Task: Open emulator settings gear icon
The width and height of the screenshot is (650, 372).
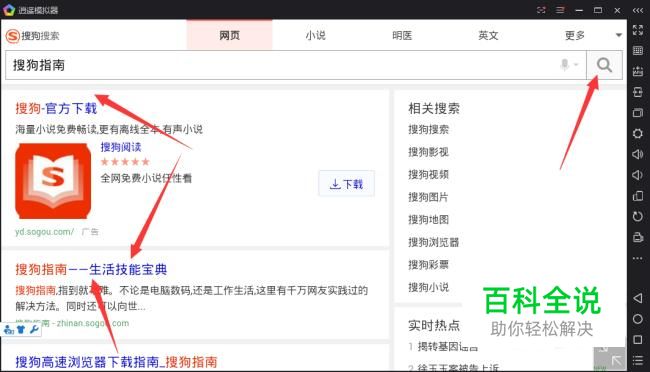Action: click(x=638, y=134)
